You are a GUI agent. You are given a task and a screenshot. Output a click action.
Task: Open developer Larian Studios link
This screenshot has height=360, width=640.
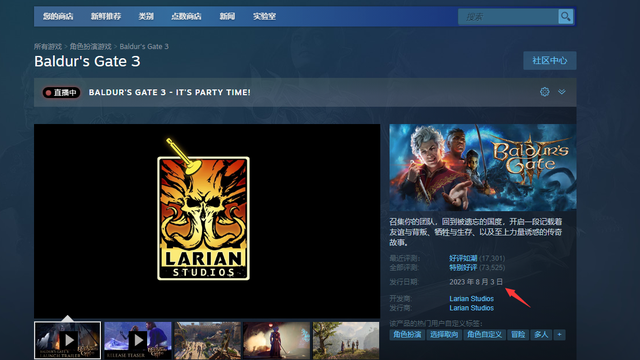pos(471,299)
